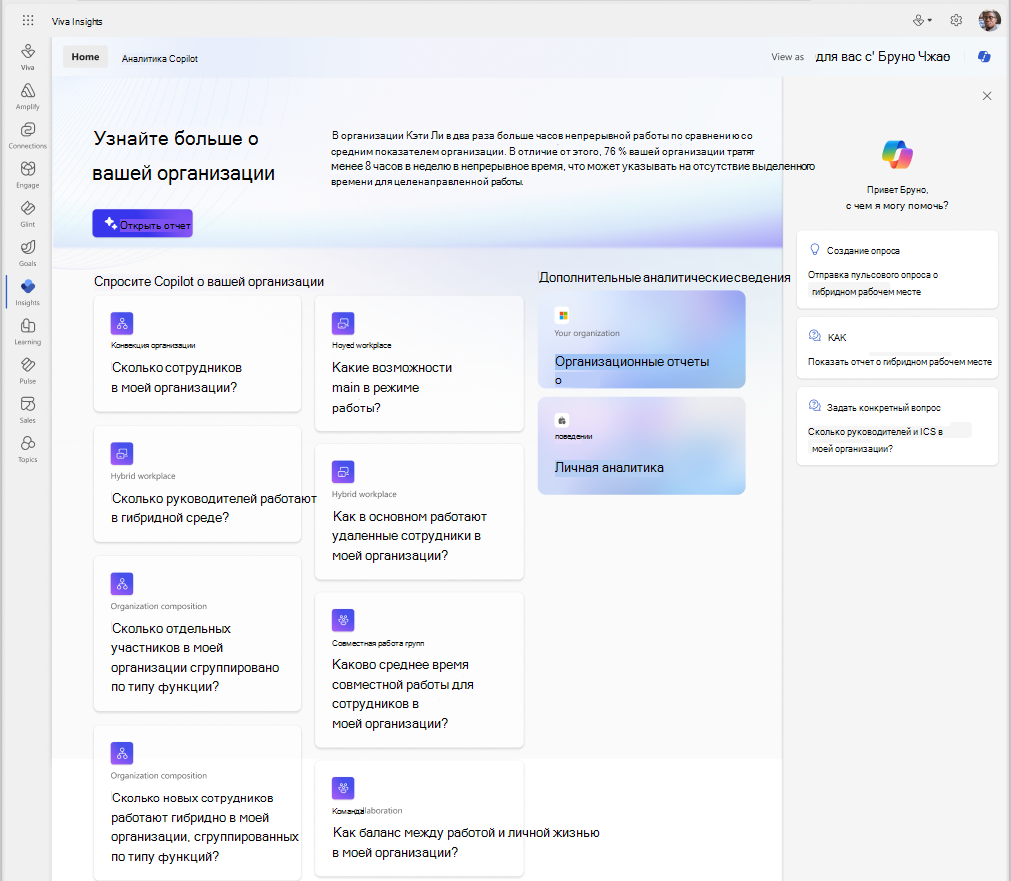Click icon on Как баланс между работой card
The width and height of the screenshot is (1011, 881).
tap(343, 787)
